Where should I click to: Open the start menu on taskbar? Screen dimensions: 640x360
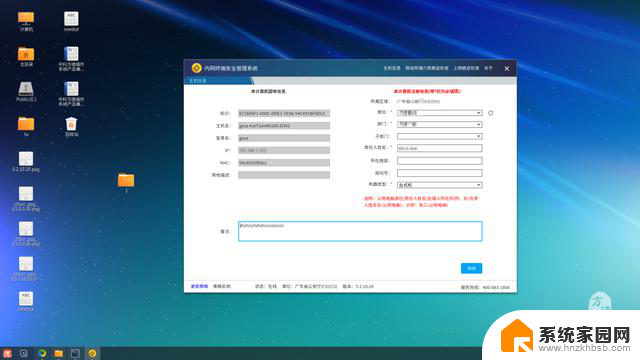[x=7, y=353]
